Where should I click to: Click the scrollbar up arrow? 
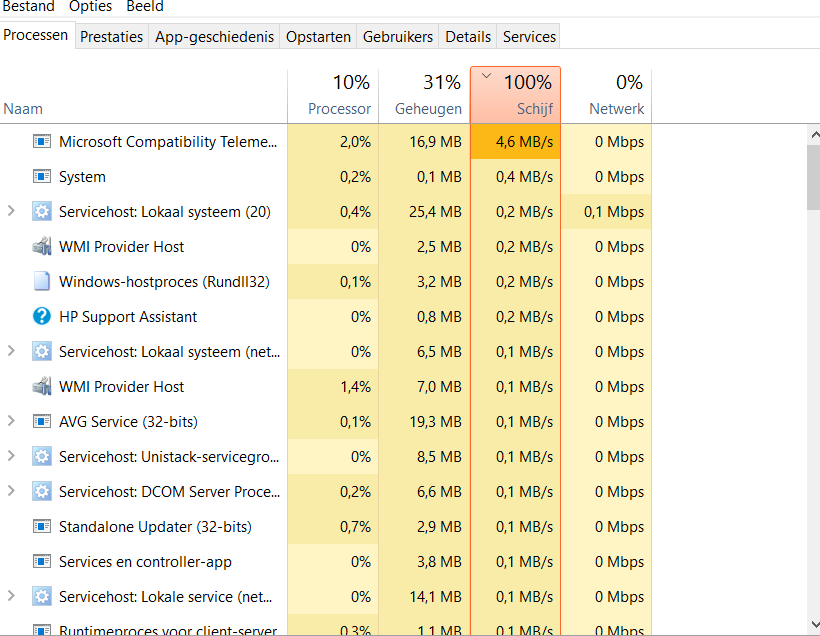point(814,135)
